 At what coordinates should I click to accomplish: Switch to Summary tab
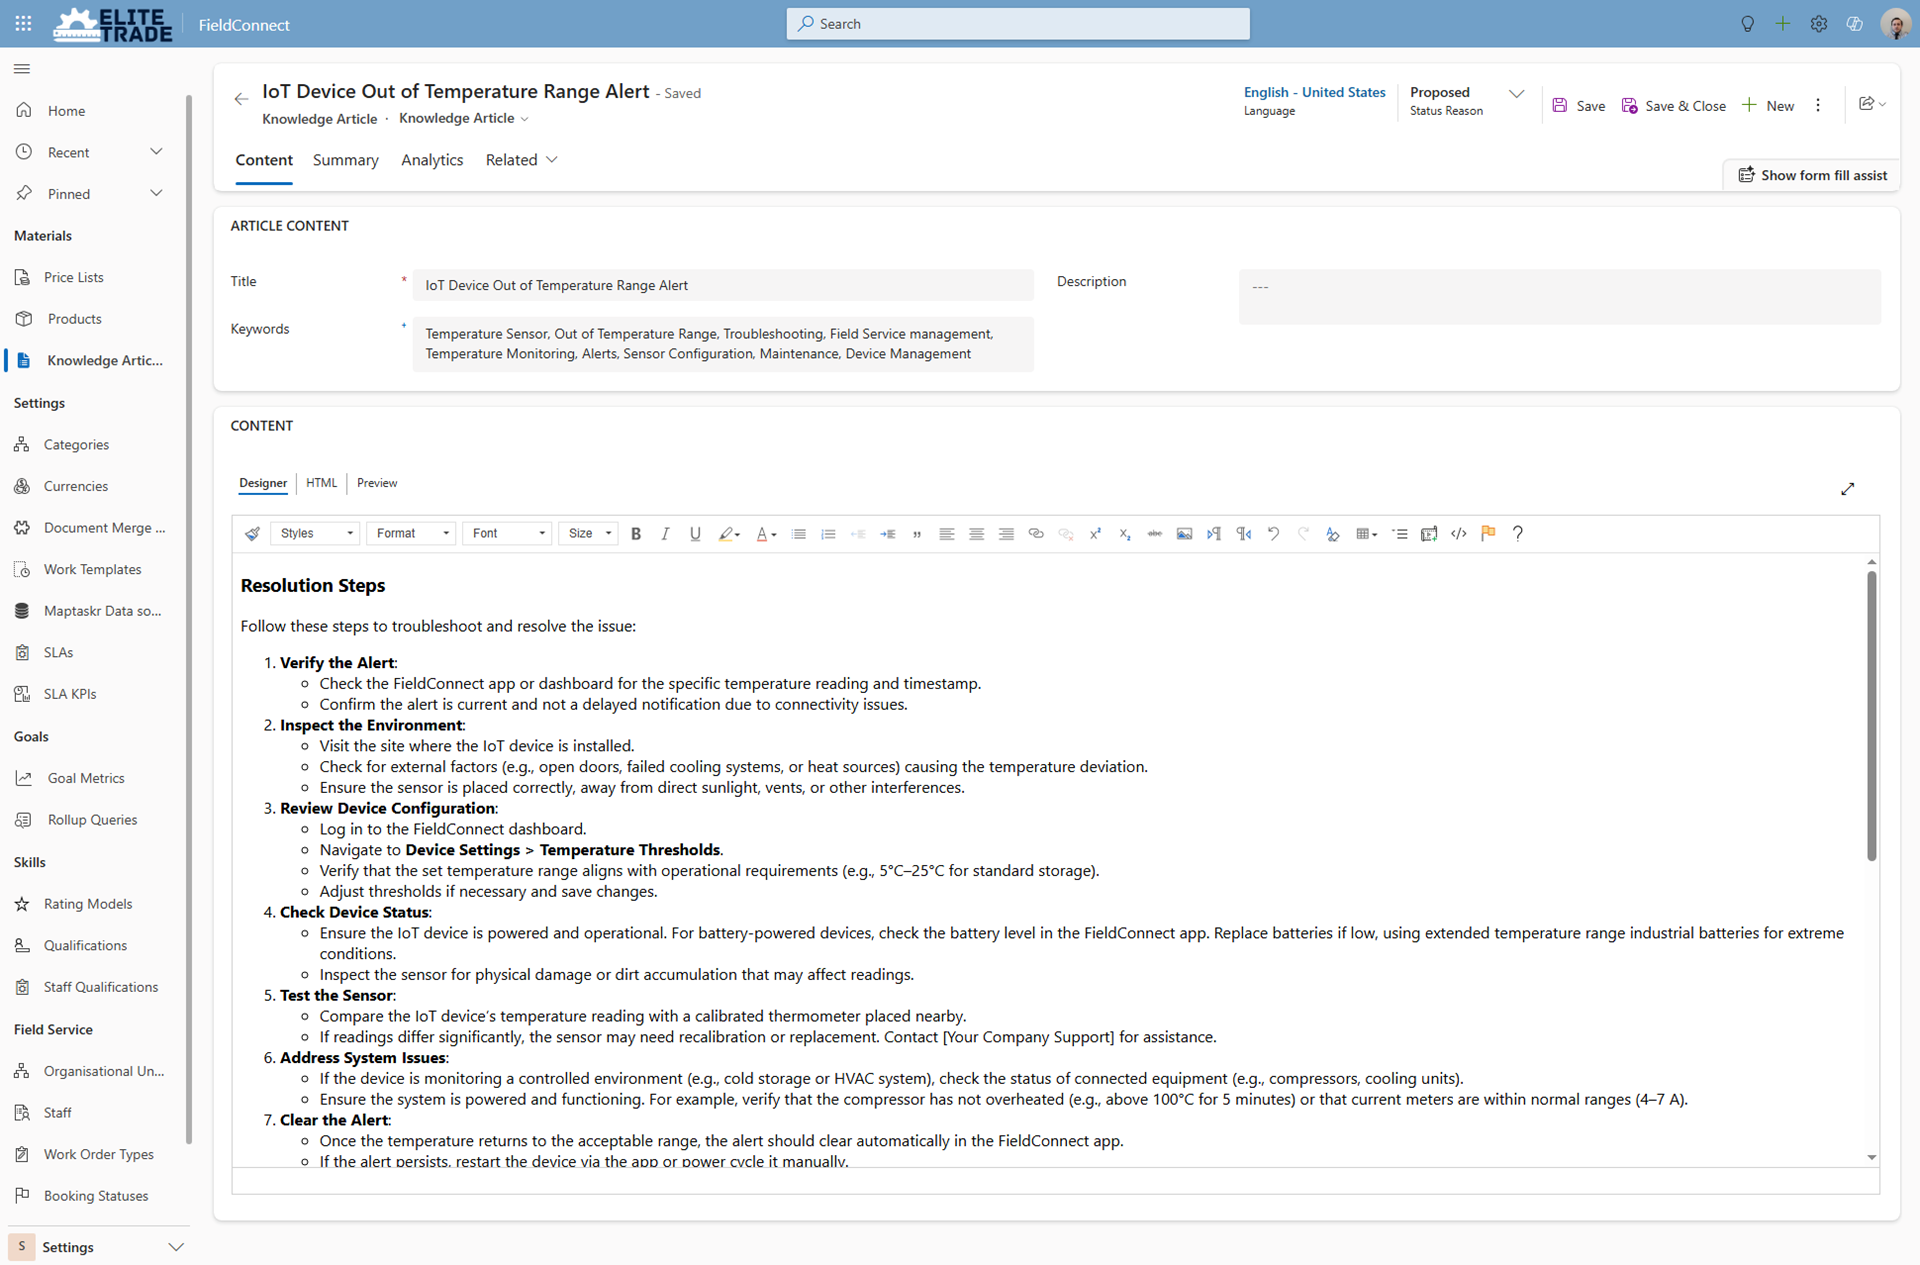pyautogui.click(x=345, y=160)
